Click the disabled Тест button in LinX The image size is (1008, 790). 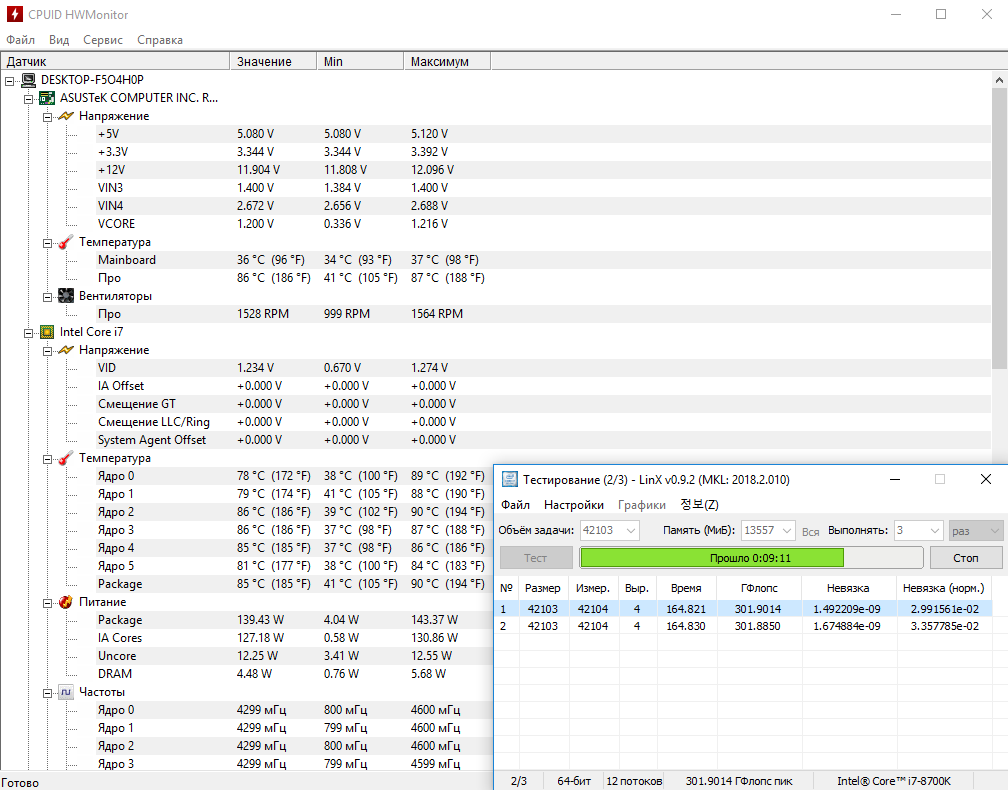coord(536,558)
